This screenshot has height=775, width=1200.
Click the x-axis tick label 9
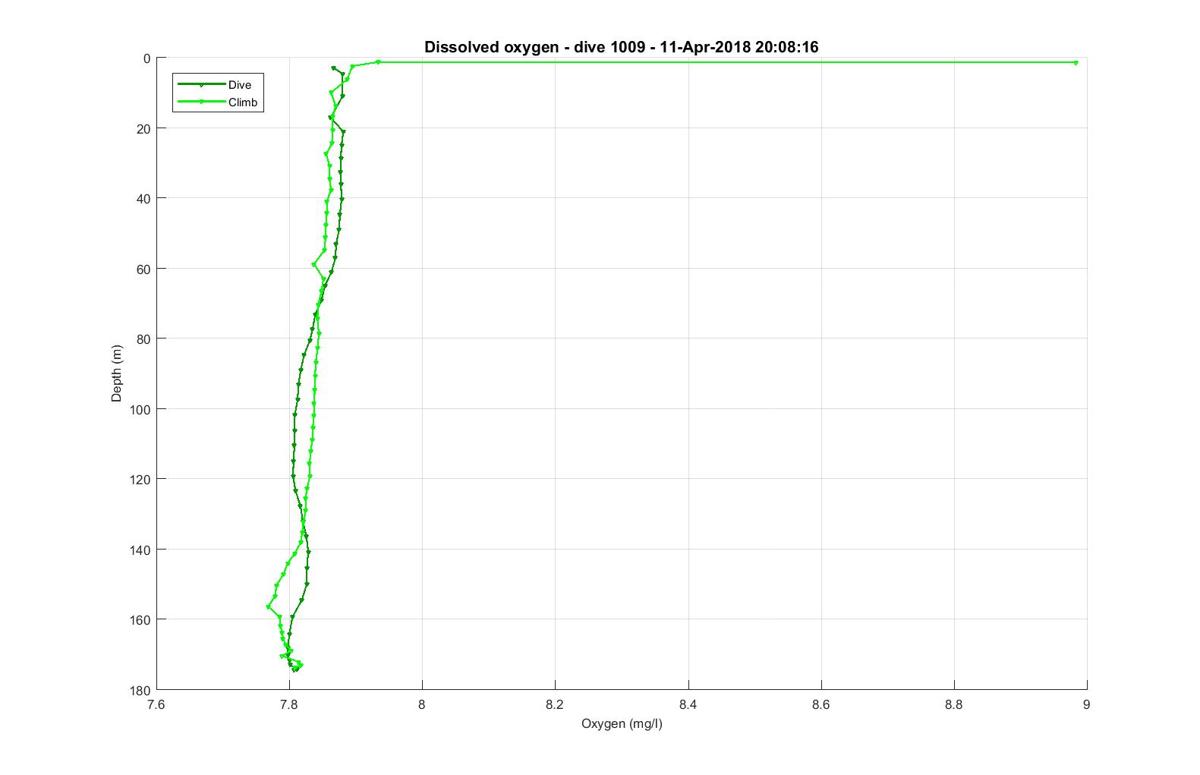click(x=1087, y=704)
